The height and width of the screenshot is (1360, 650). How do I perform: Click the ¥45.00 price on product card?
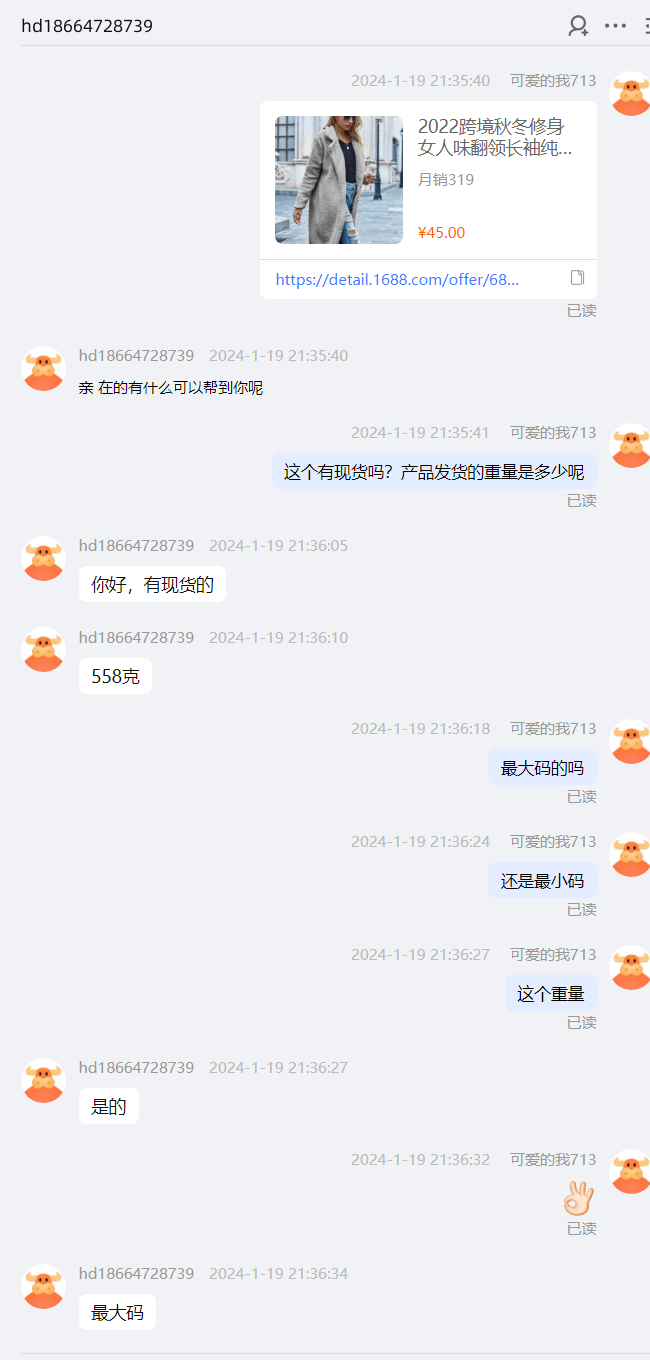441,233
